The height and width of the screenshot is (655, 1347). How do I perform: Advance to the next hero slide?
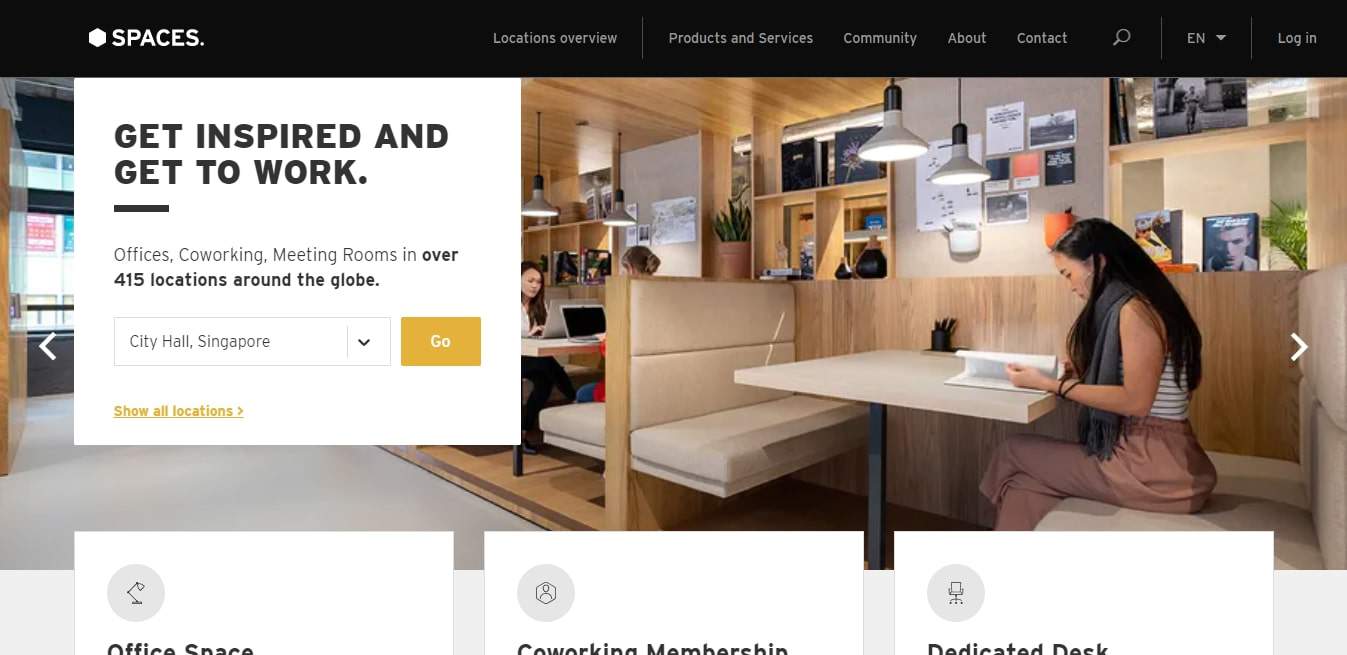click(x=1299, y=346)
